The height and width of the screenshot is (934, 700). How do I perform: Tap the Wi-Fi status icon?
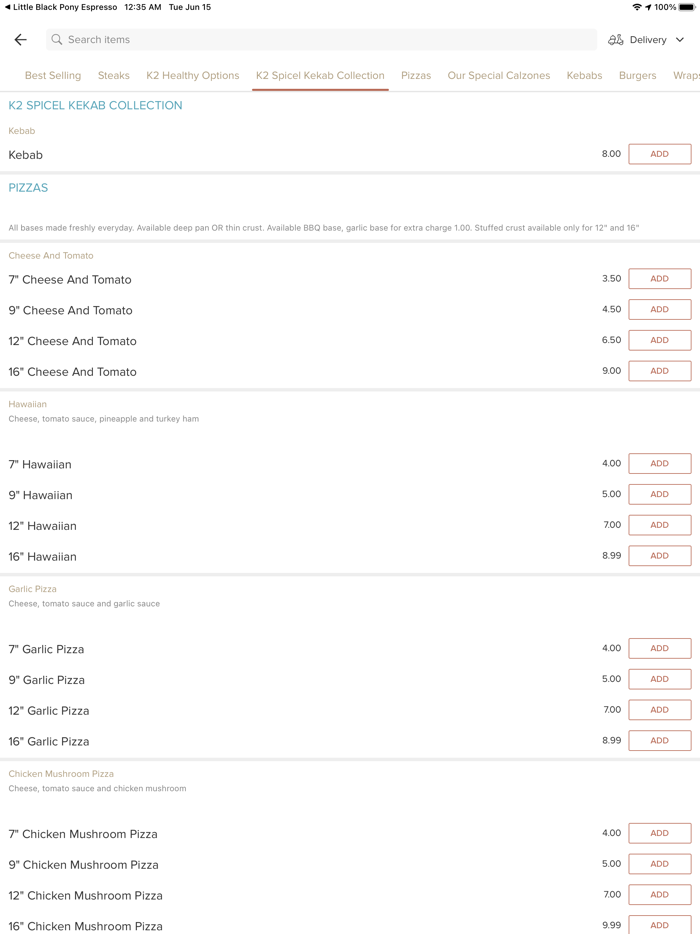click(636, 7)
